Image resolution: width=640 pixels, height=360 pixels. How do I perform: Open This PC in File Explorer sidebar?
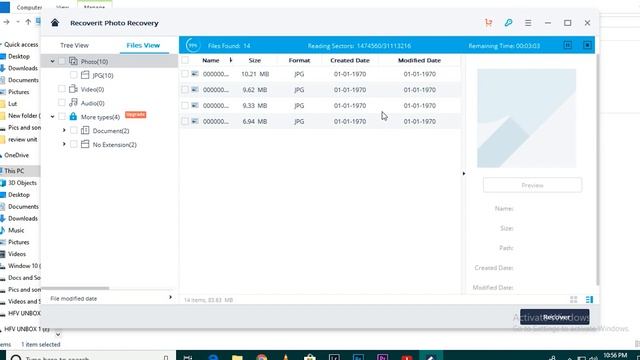(14, 171)
